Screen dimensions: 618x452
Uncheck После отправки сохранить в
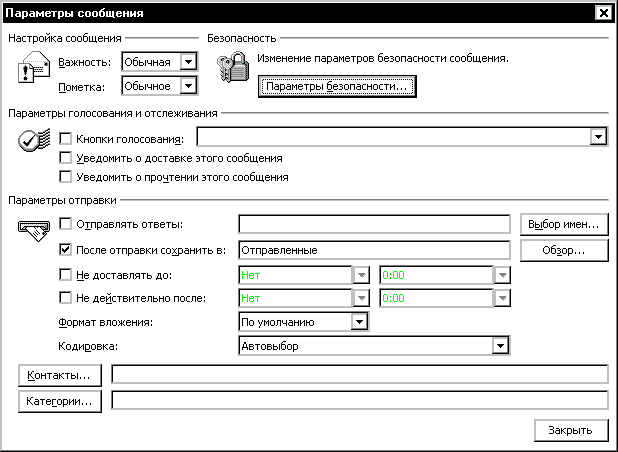65,250
